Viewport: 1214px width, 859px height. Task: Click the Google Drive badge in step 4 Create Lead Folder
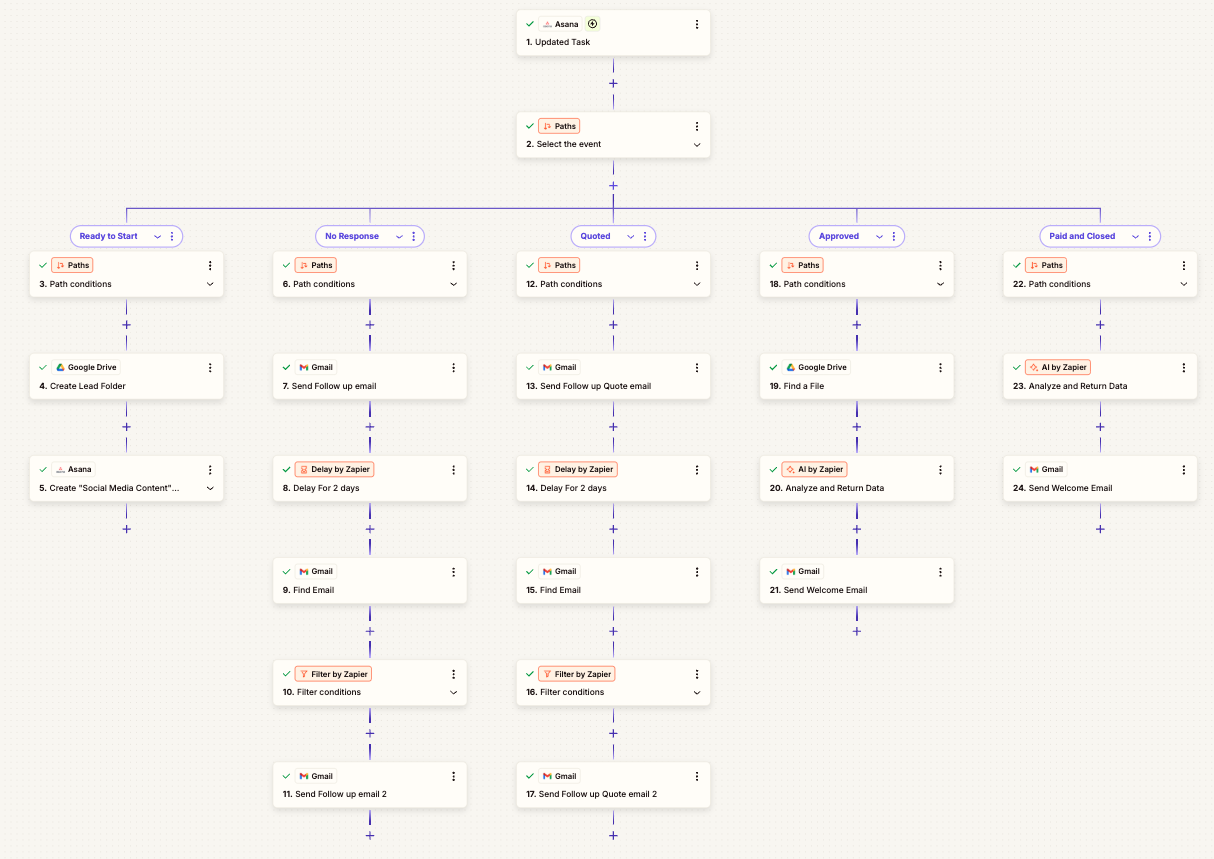click(x=86, y=367)
